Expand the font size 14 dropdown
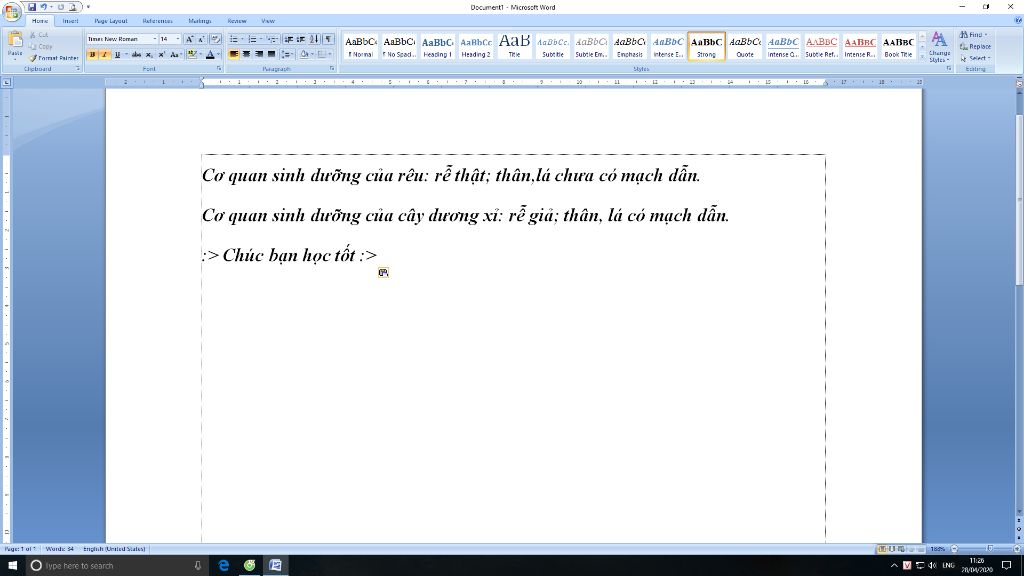The height and width of the screenshot is (576, 1024). [x=178, y=39]
